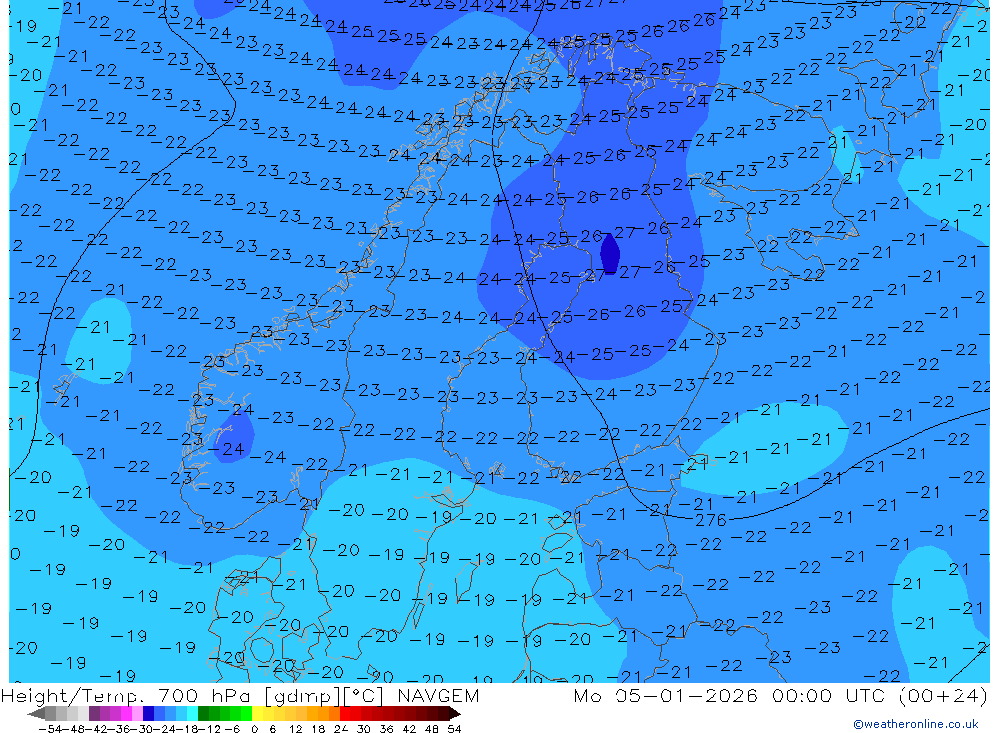Image resolution: width=1000 pixels, height=733 pixels.
Task: Click the gray left arrow end of the color scale
Action: click(x=36, y=714)
